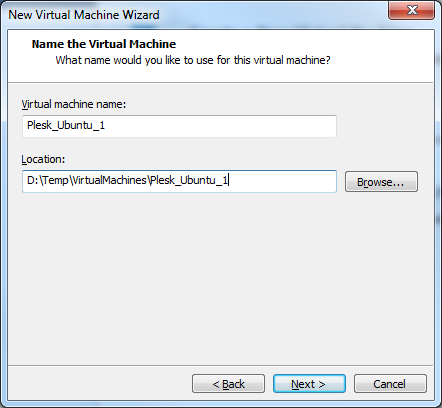Screen dimensions: 442x408
Task: Click the "Virtual machine name:" label
Action: pos(74,104)
